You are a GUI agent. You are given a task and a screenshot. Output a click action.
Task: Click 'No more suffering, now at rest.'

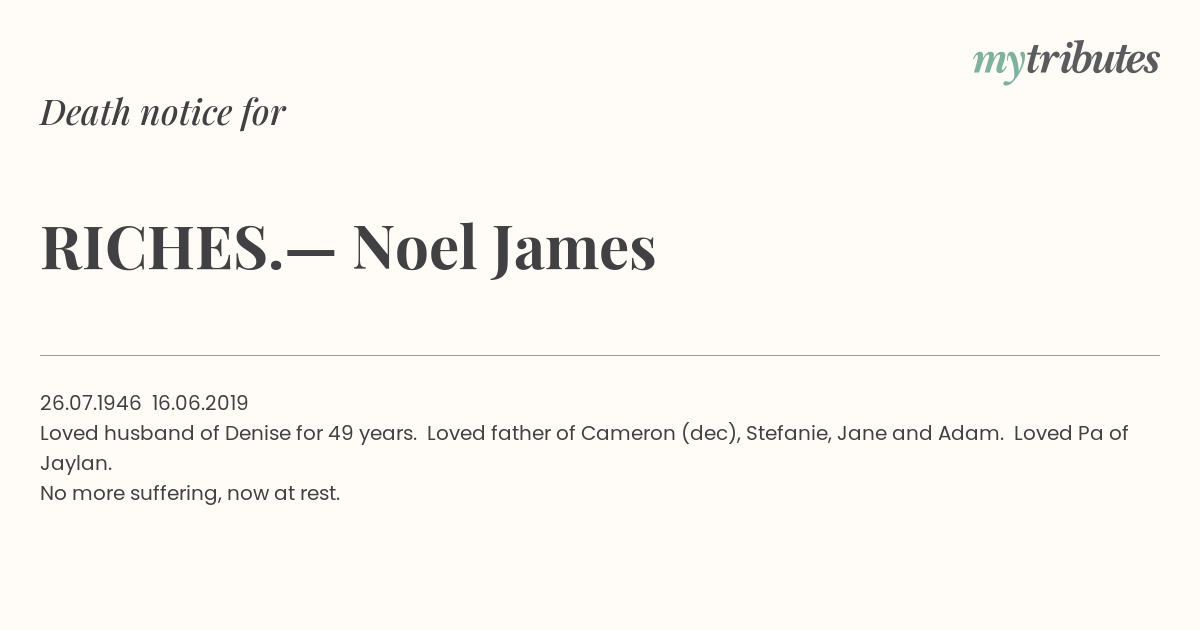pos(190,493)
